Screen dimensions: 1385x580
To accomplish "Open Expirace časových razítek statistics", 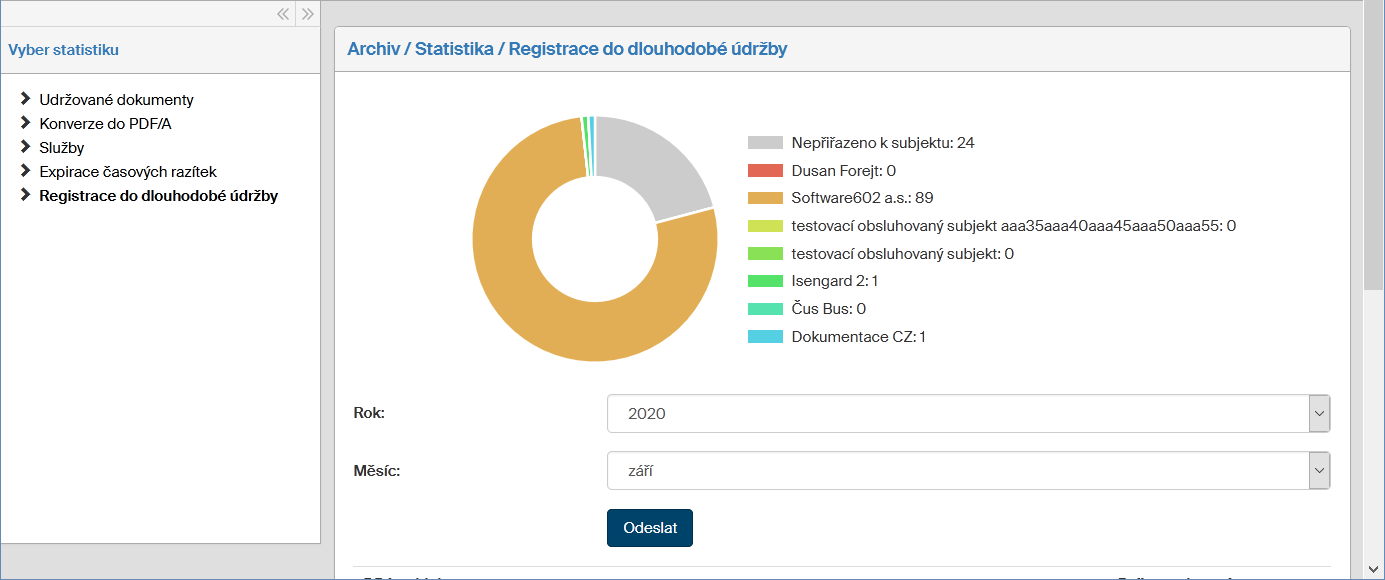I will click(x=127, y=172).
